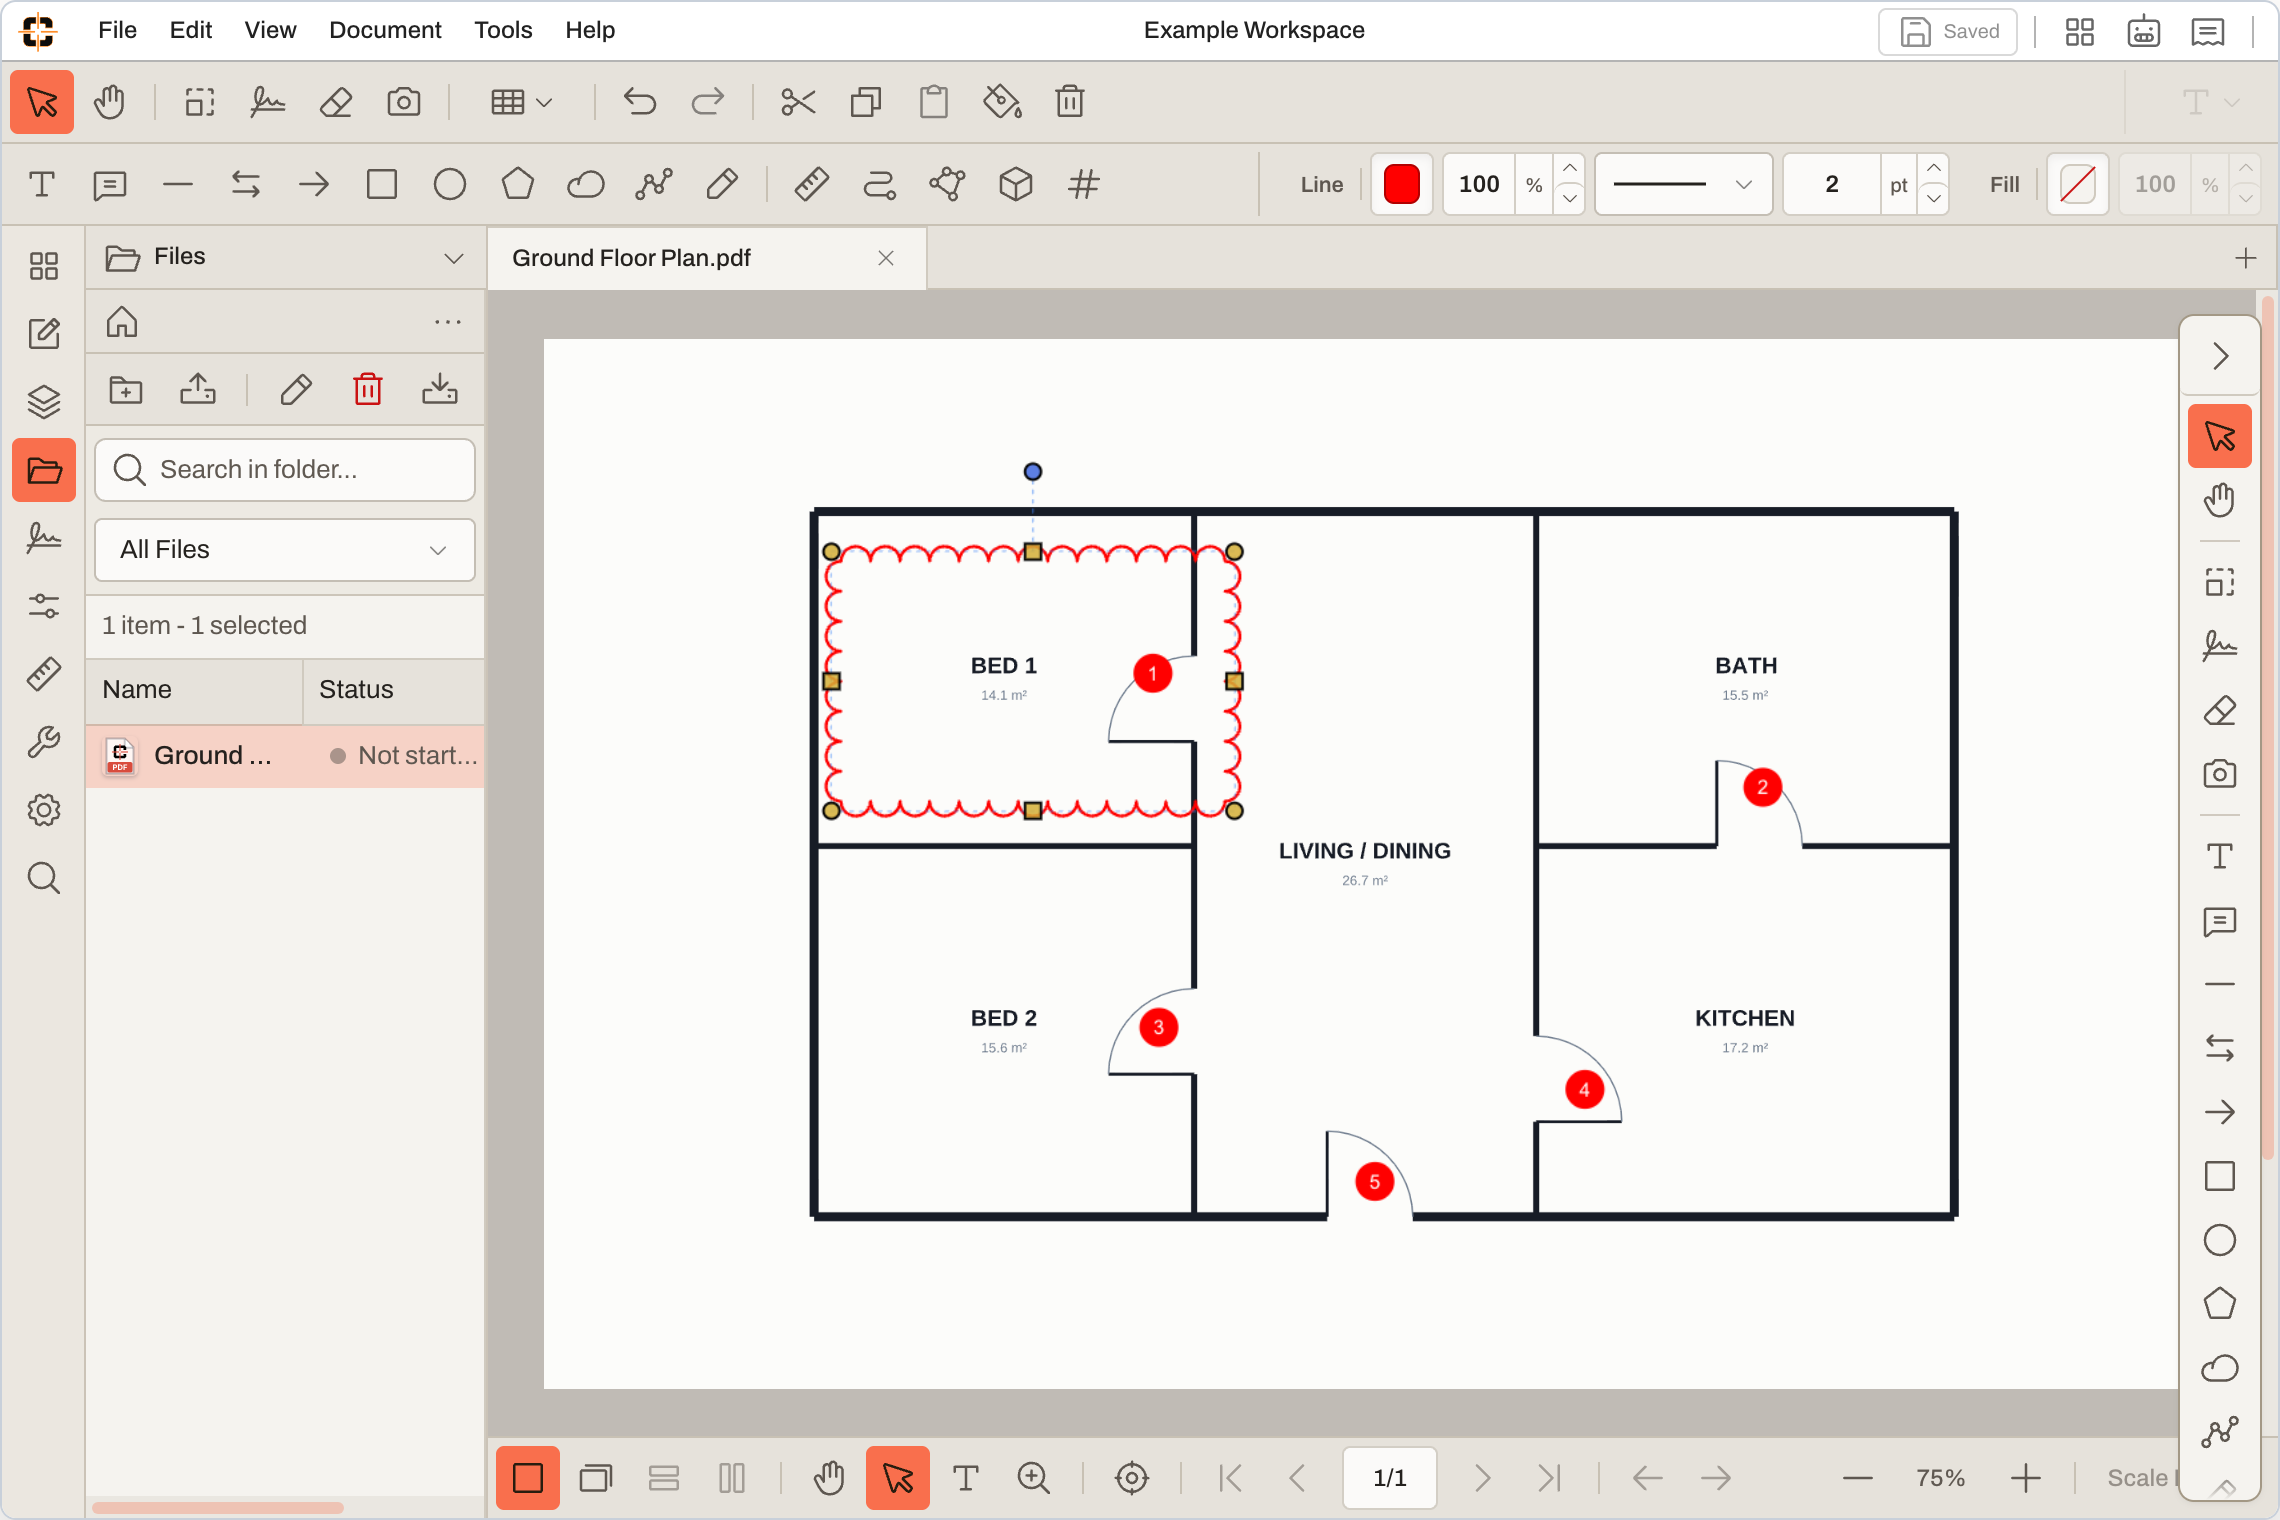Select the Text tool in markup toolbar
This screenshot has height=1520, width=2280.
click(x=42, y=184)
